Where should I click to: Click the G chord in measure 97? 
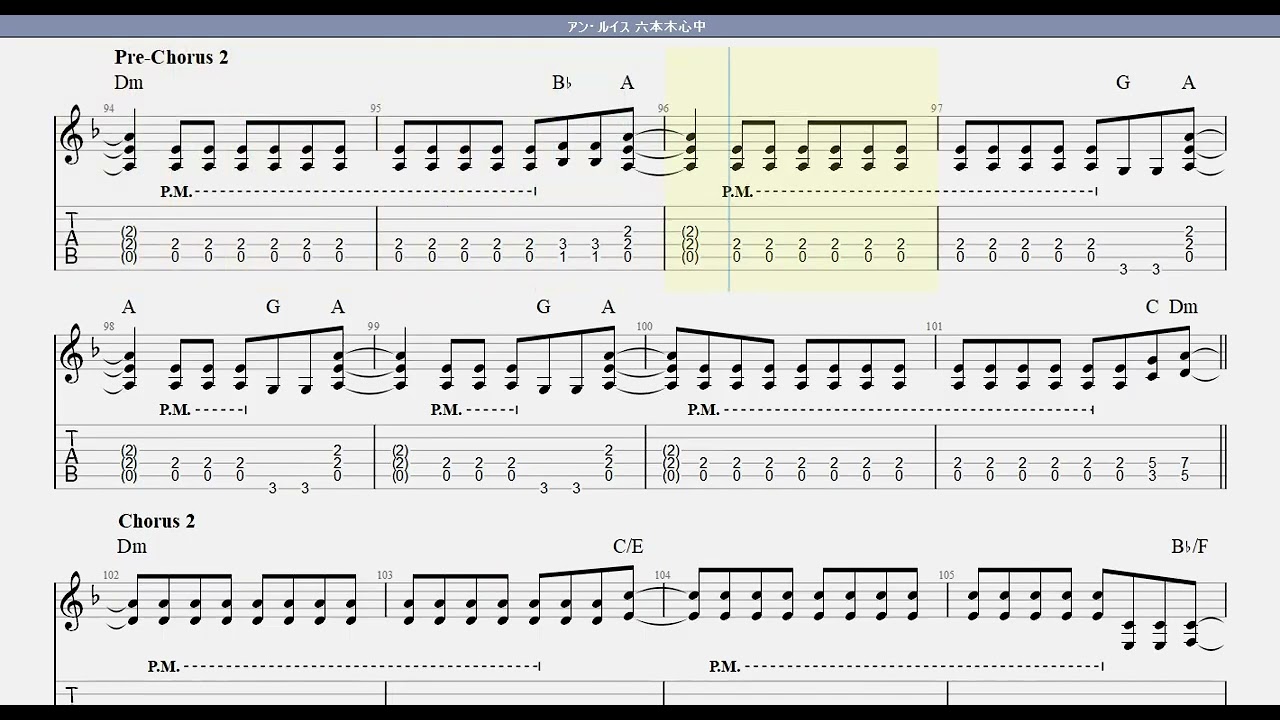tap(1123, 82)
